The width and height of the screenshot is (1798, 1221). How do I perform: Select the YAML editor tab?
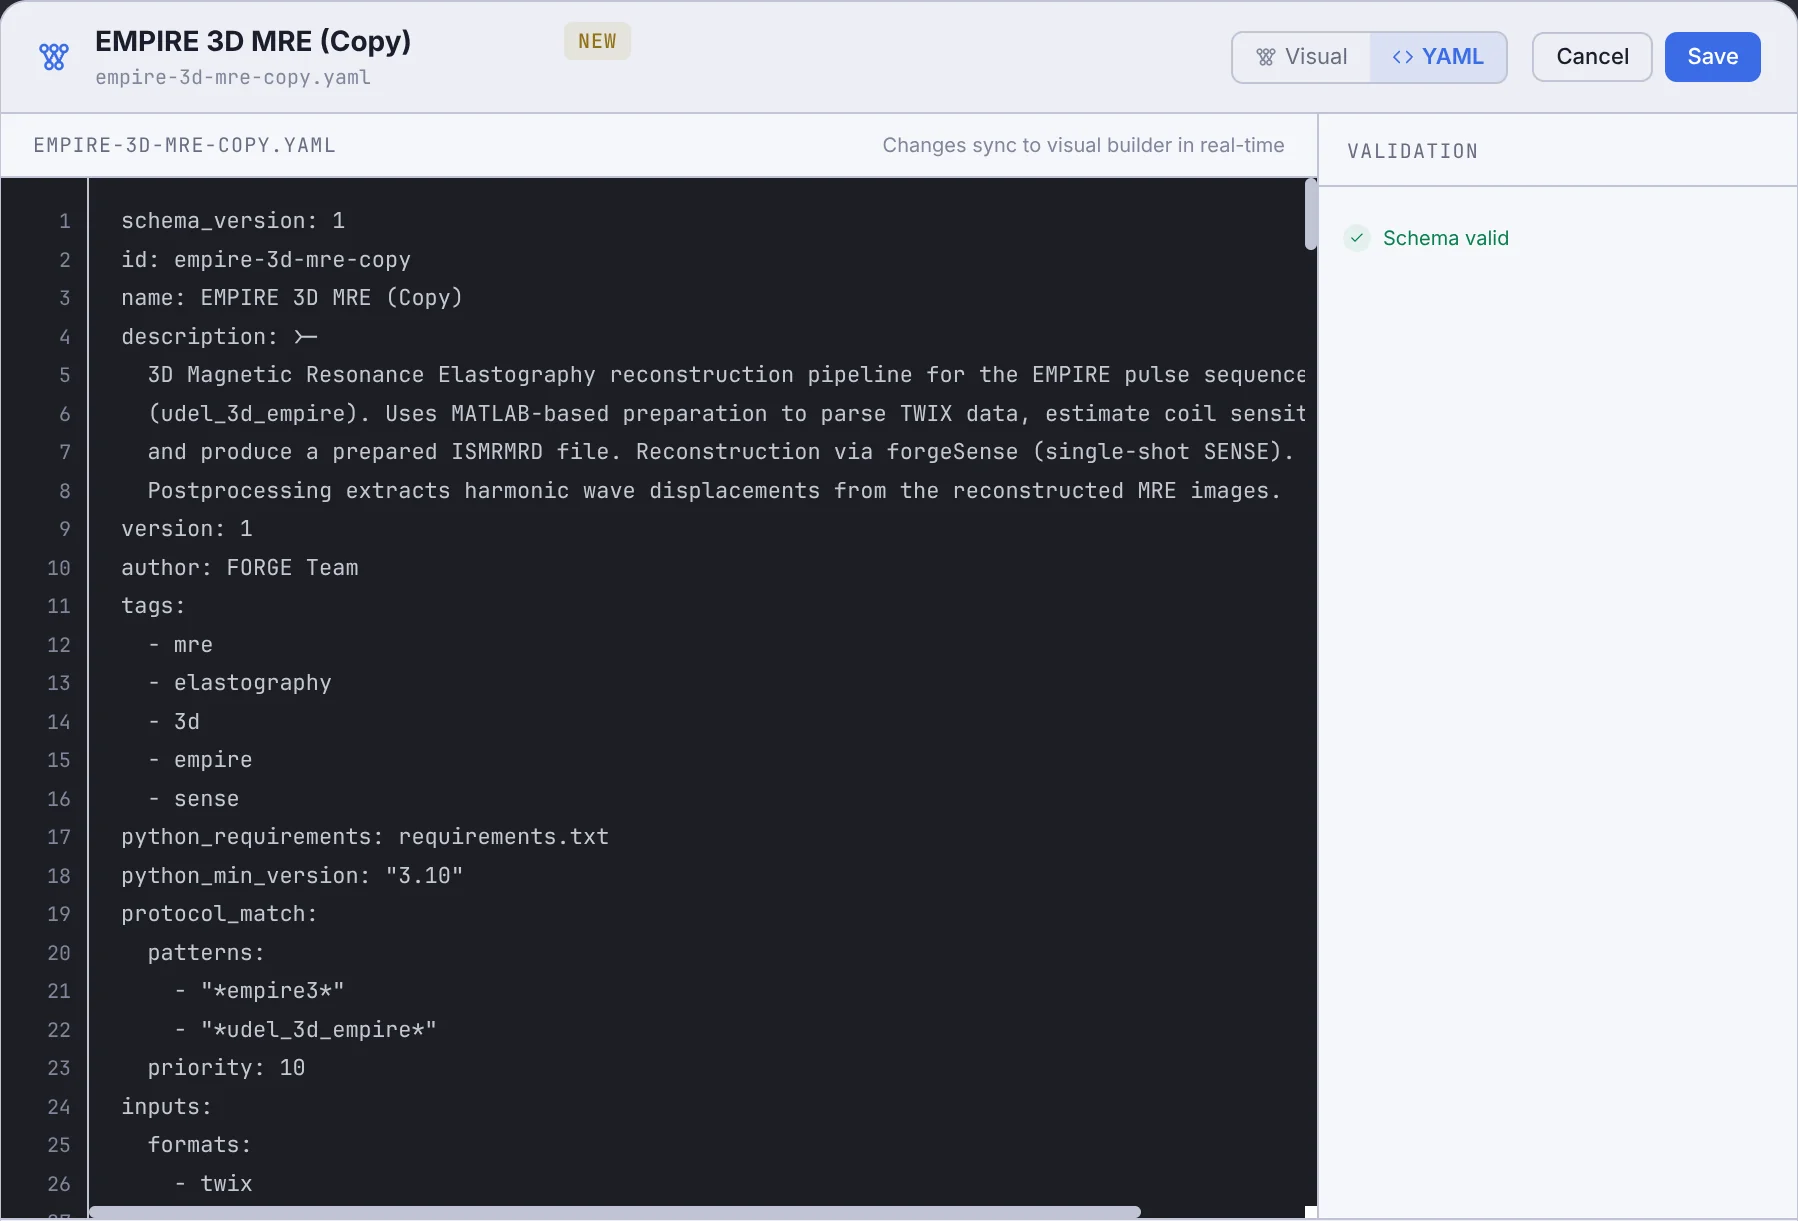pyautogui.click(x=1438, y=57)
